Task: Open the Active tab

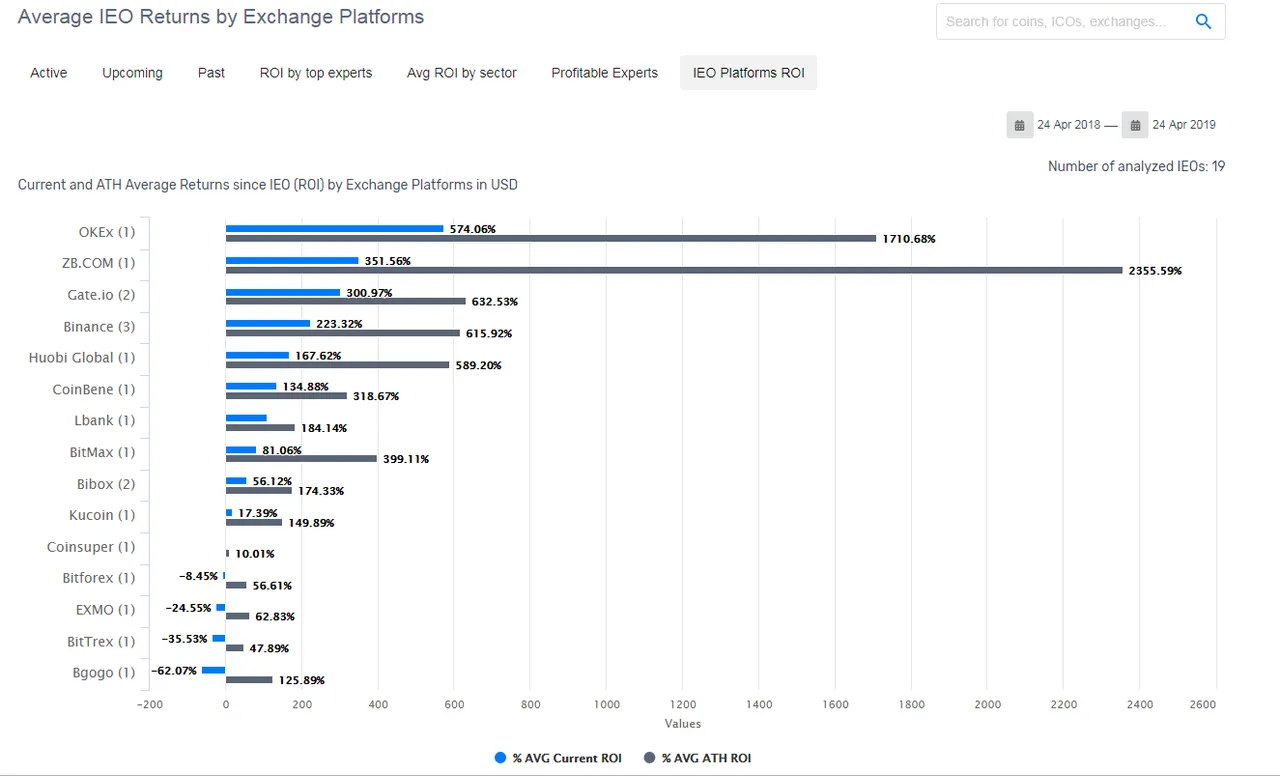Action: click(x=49, y=73)
